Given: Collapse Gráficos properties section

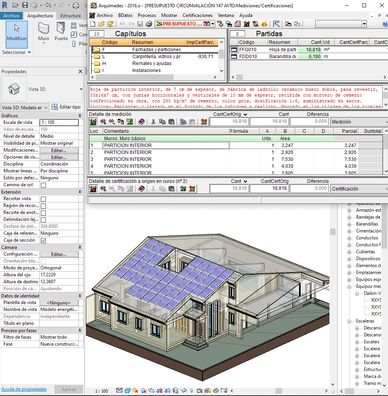Looking at the screenshot, I should (x=80, y=116).
